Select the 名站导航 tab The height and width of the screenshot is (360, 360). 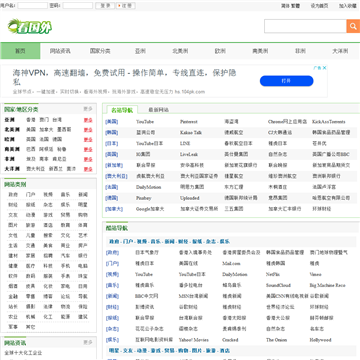pos(122,110)
